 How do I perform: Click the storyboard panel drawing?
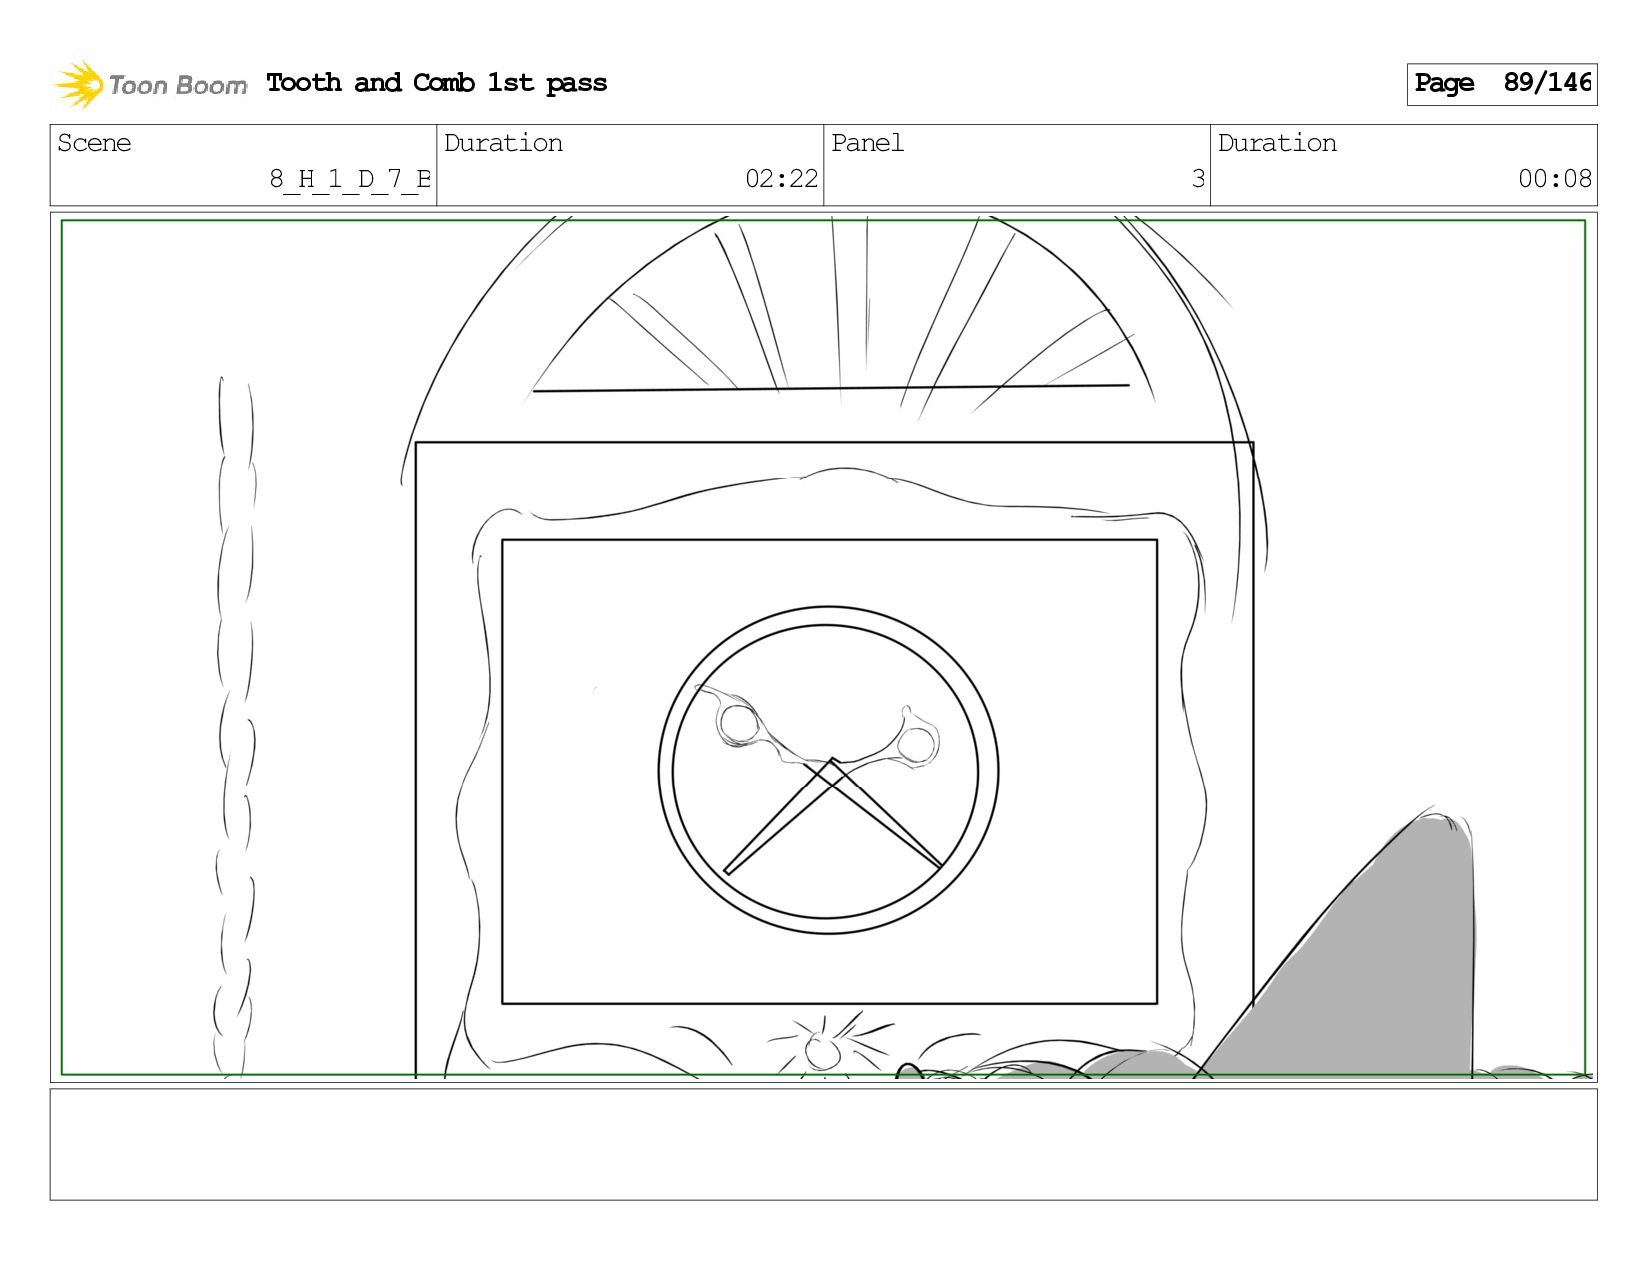coord(824,647)
